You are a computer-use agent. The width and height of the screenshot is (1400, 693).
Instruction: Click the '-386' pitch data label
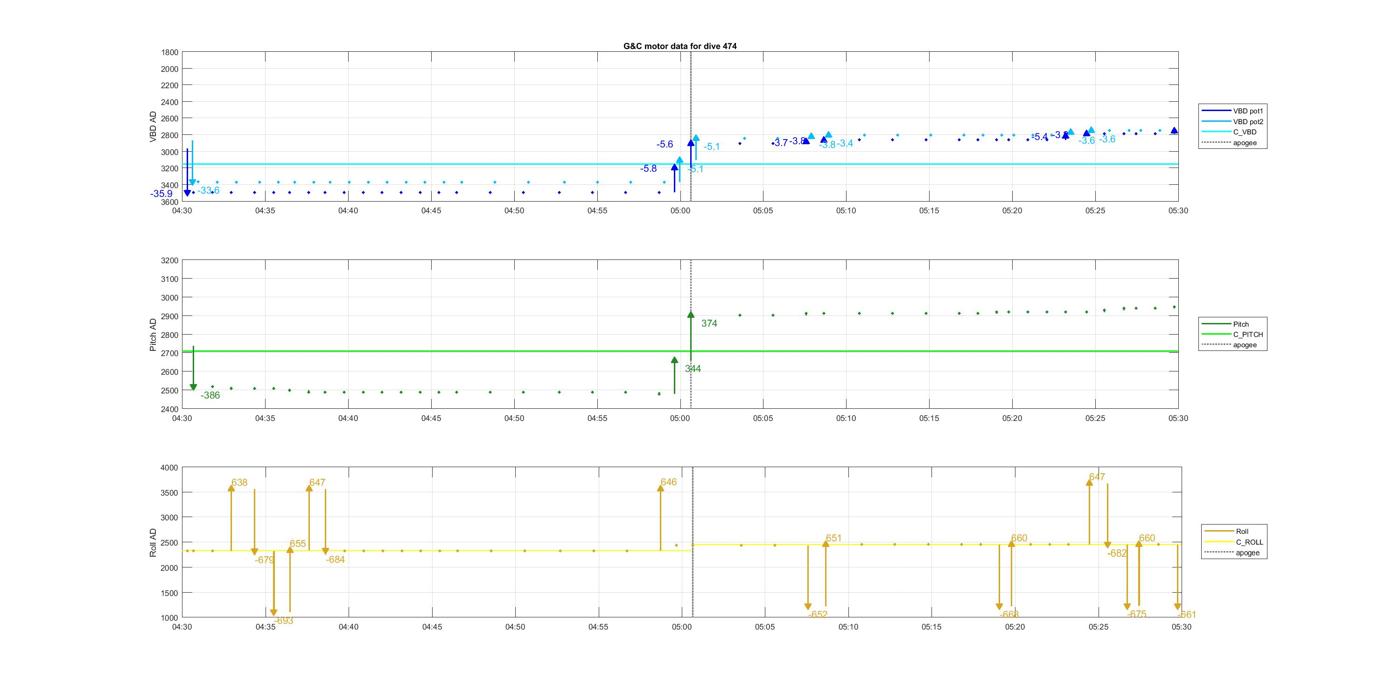click(210, 396)
